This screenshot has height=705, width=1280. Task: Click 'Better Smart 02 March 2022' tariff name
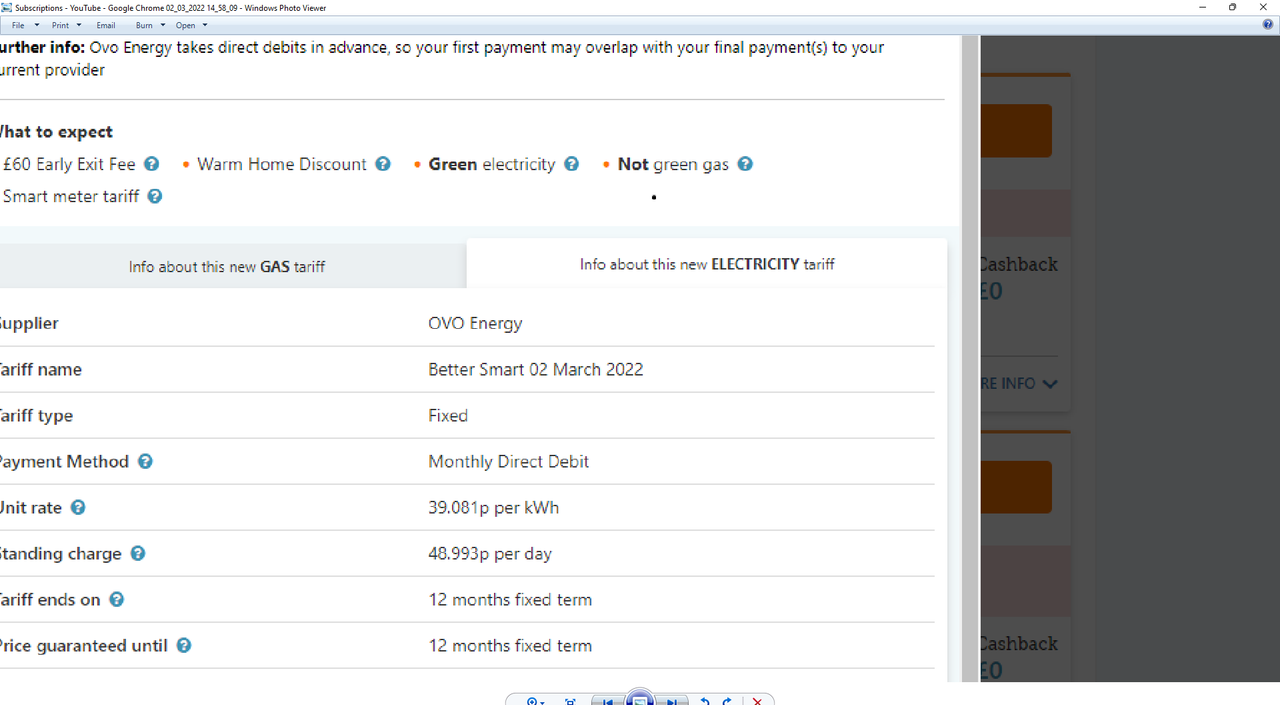[x=536, y=369]
